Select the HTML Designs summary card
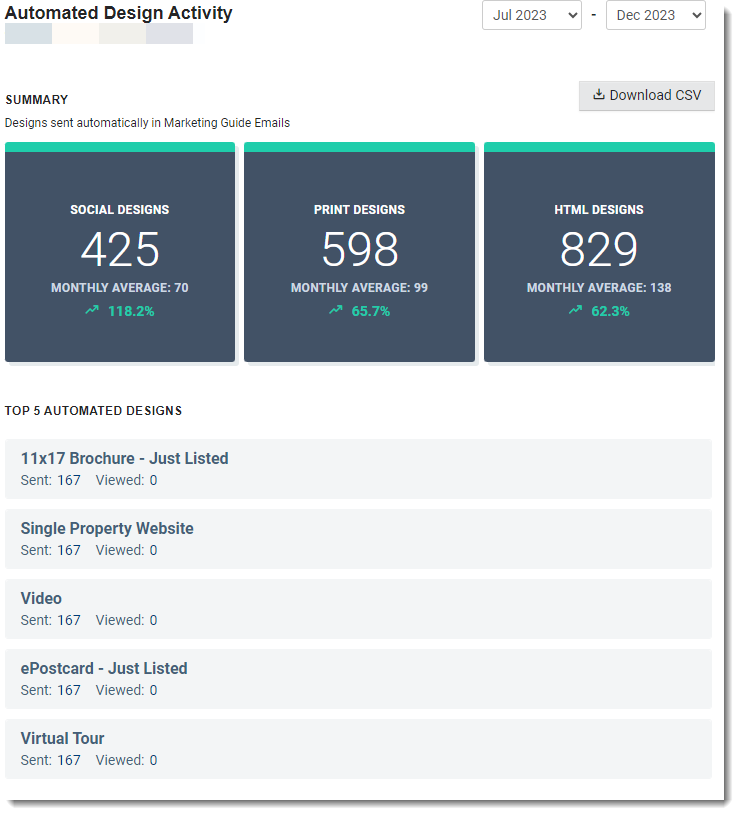The width and height of the screenshot is (739, 815). pyautogui.click(x=599, y=255)
